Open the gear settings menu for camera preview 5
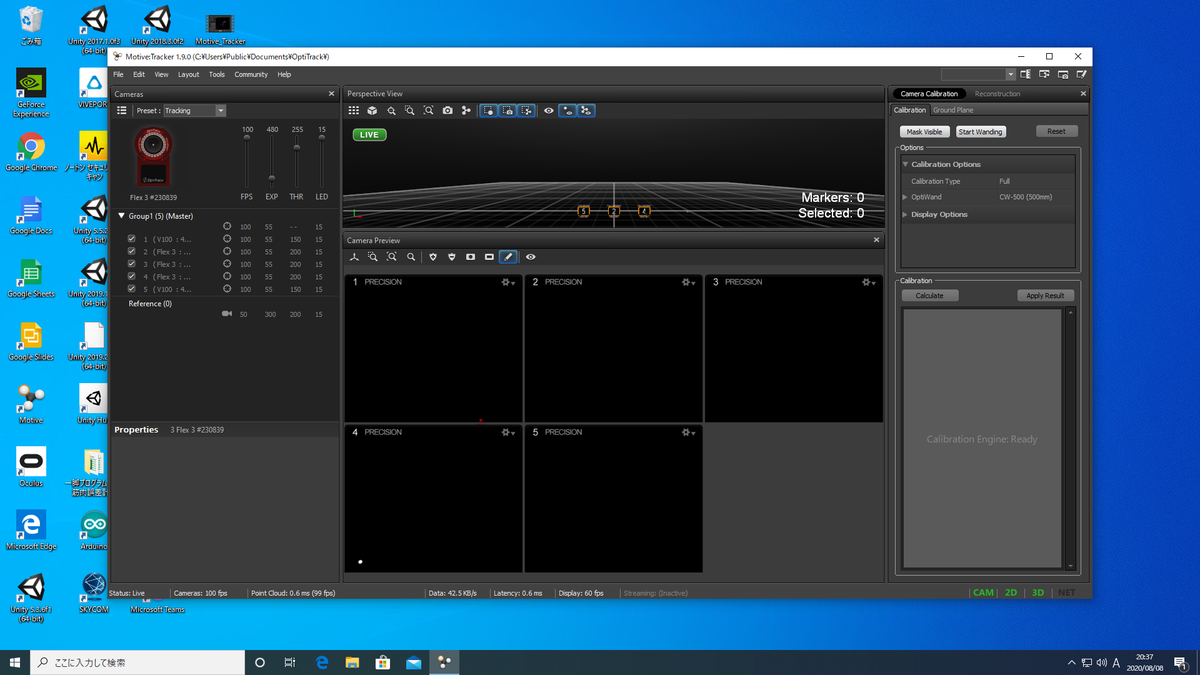The image size is (1200, 675). tap(688, 433)
